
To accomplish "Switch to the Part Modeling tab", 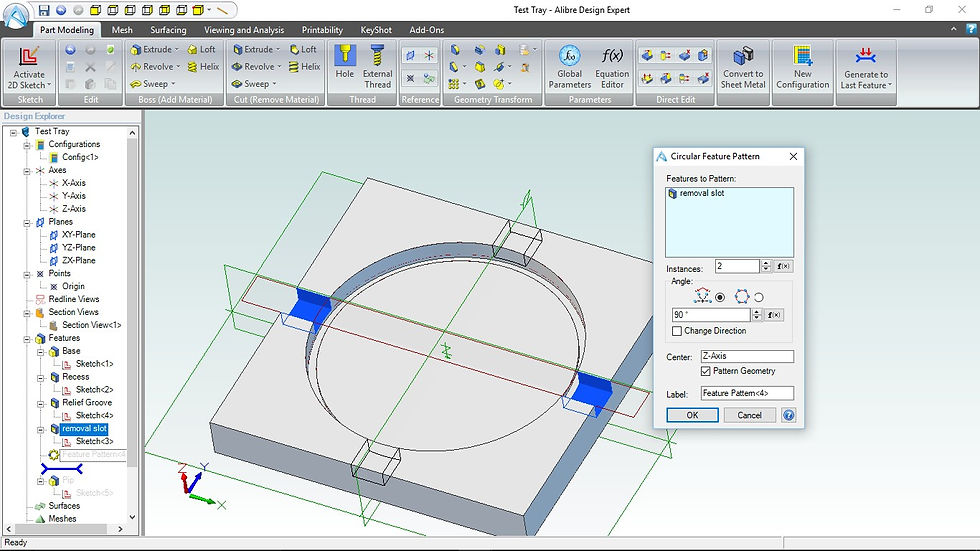I will (x=67, y=29).
